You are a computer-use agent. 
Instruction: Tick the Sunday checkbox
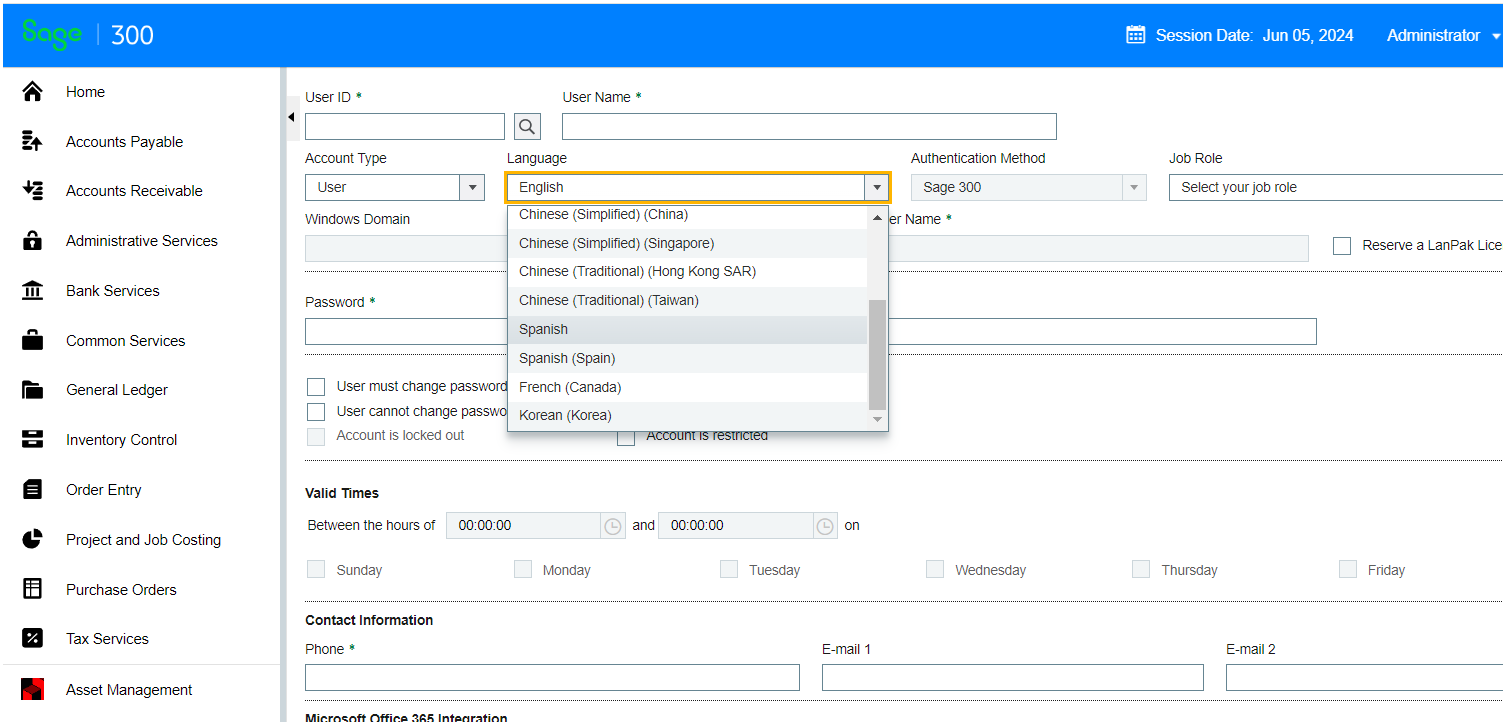[316, 569]
